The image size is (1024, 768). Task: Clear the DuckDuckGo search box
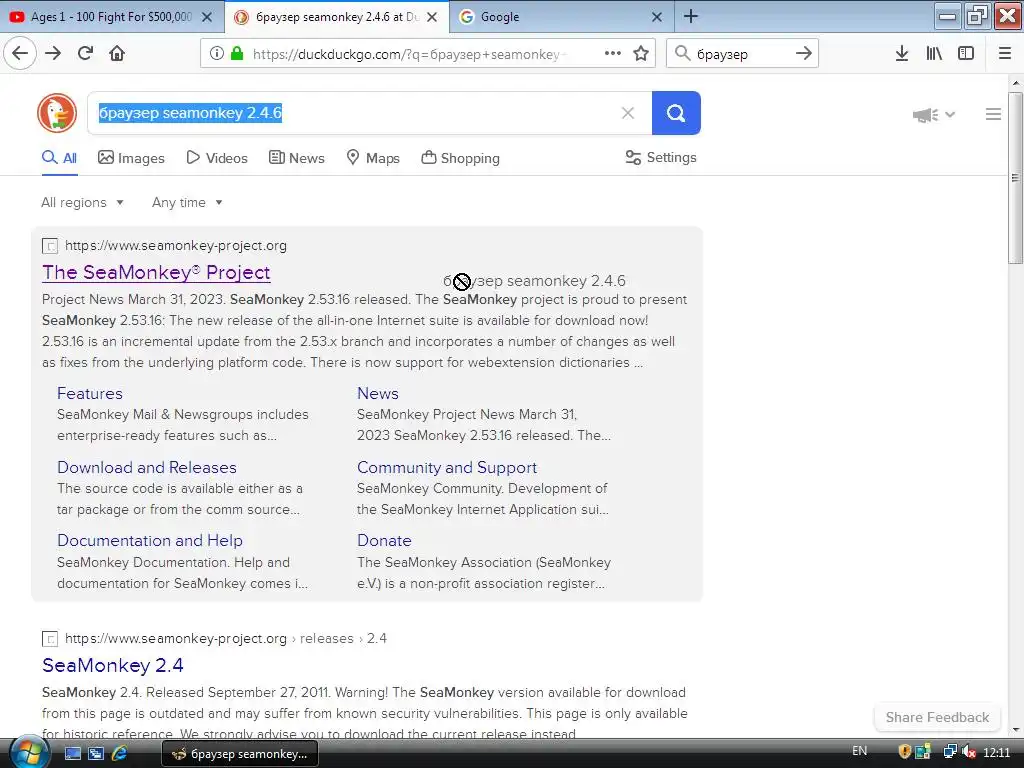click(x=628, y=113)
